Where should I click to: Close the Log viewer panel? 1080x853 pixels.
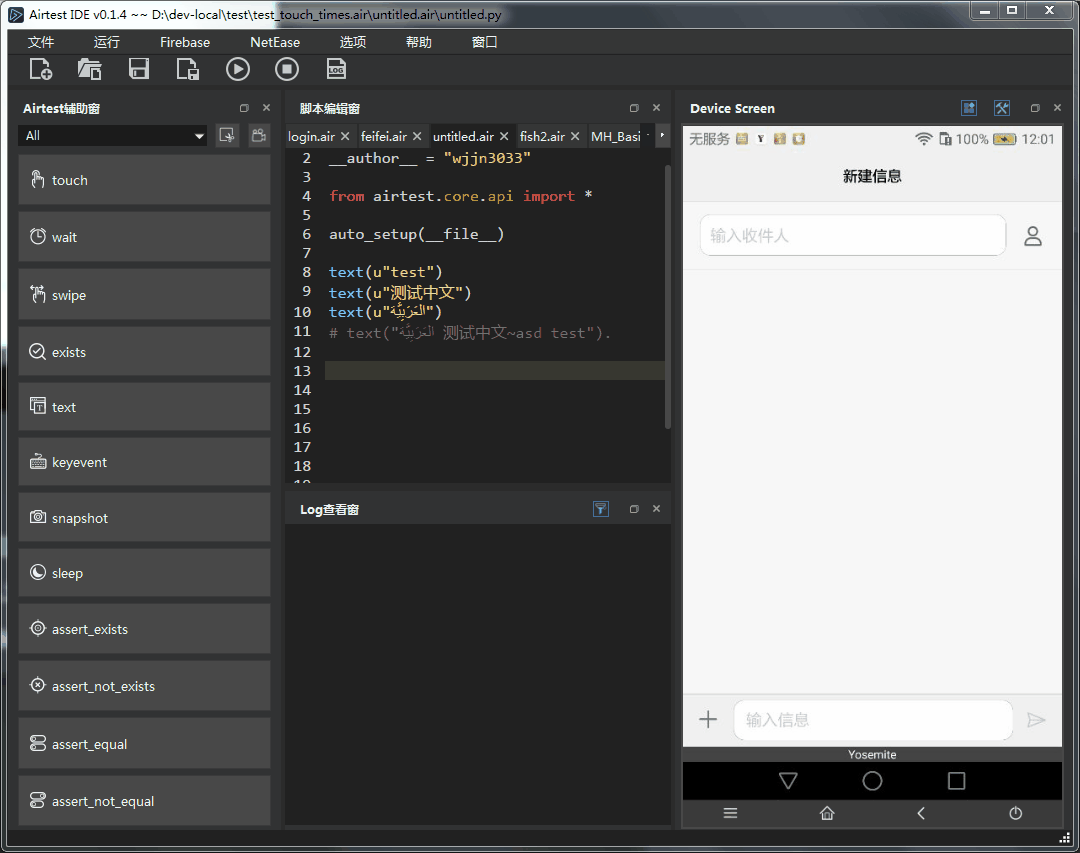tap(656, 509)
